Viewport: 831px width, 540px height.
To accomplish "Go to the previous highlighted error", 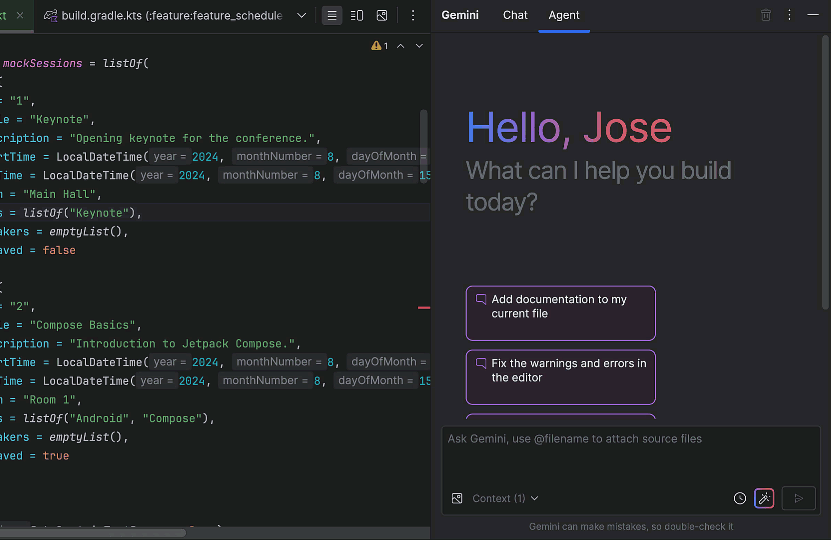I will click(x=401, y=46).
